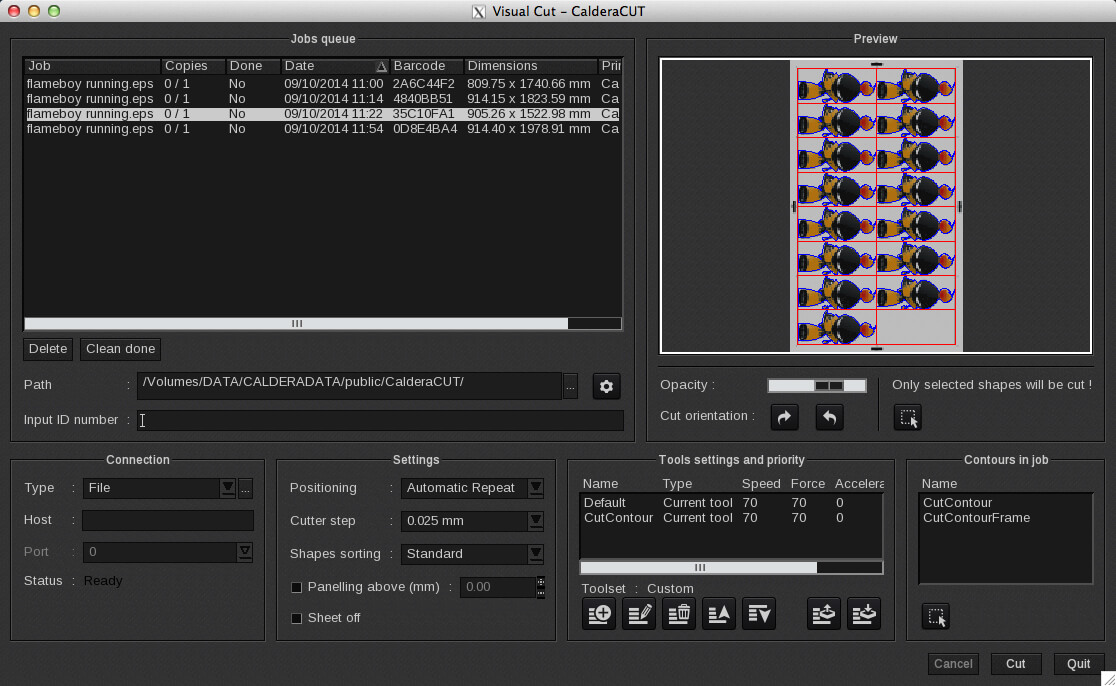Image resolution: width=1116 pixels, height=686 pixels.
Task: Select the CutContour tool row
Action: coord(732,518)
